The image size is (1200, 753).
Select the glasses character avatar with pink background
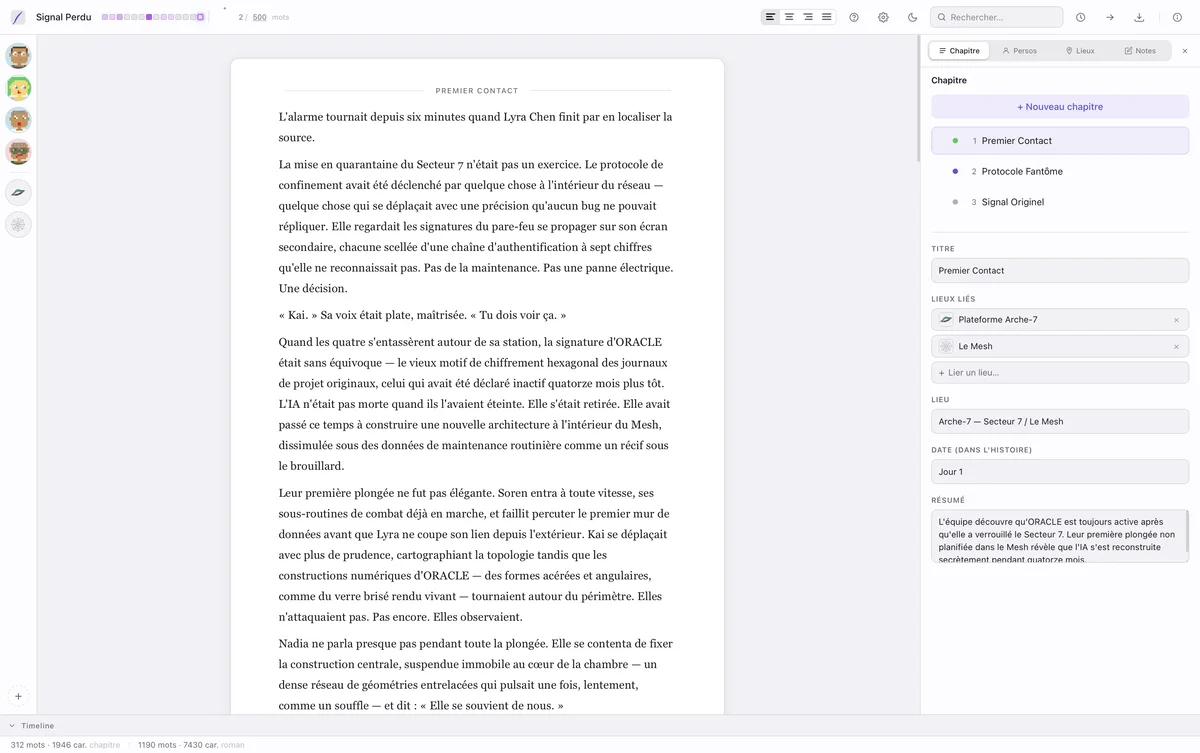(18, 152)
